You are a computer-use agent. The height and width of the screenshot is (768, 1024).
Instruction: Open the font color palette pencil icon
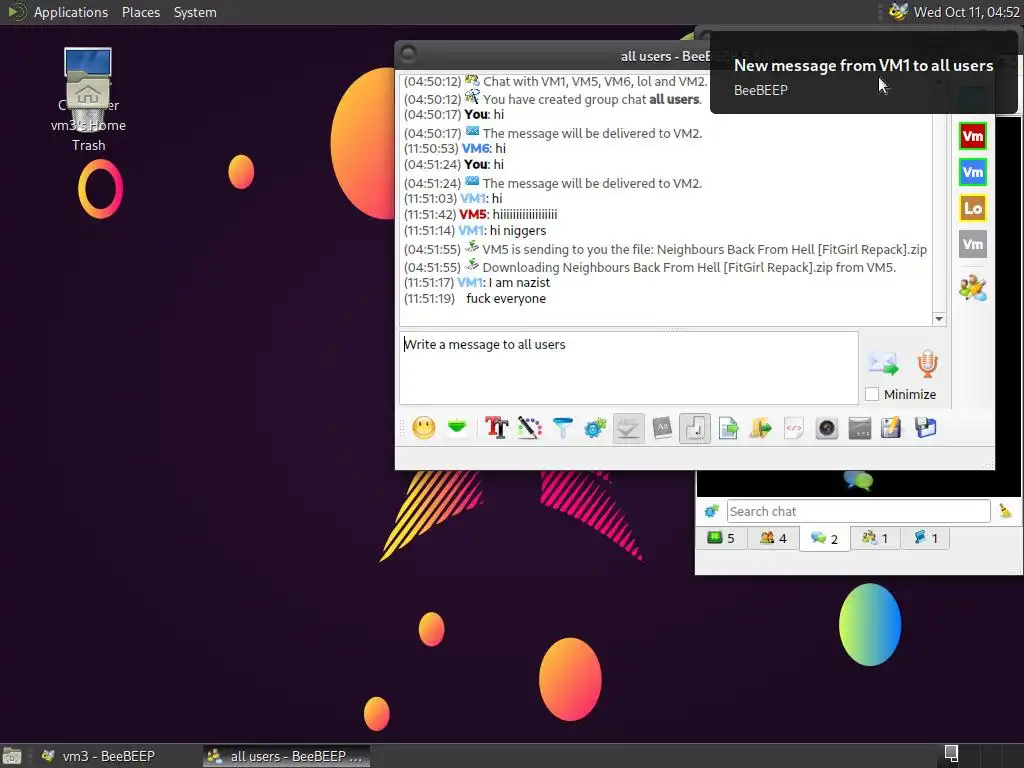[x=530, y=428]
